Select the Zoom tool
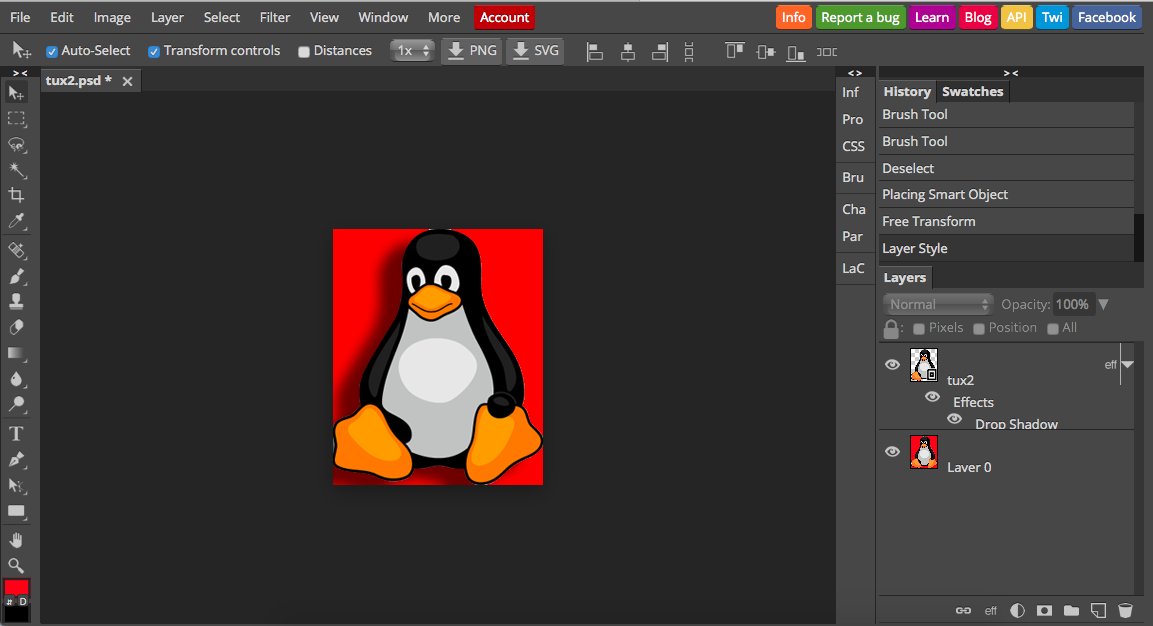Image resolution: width=1153 pixels, height=626 pixels. [x=16, y=566]
